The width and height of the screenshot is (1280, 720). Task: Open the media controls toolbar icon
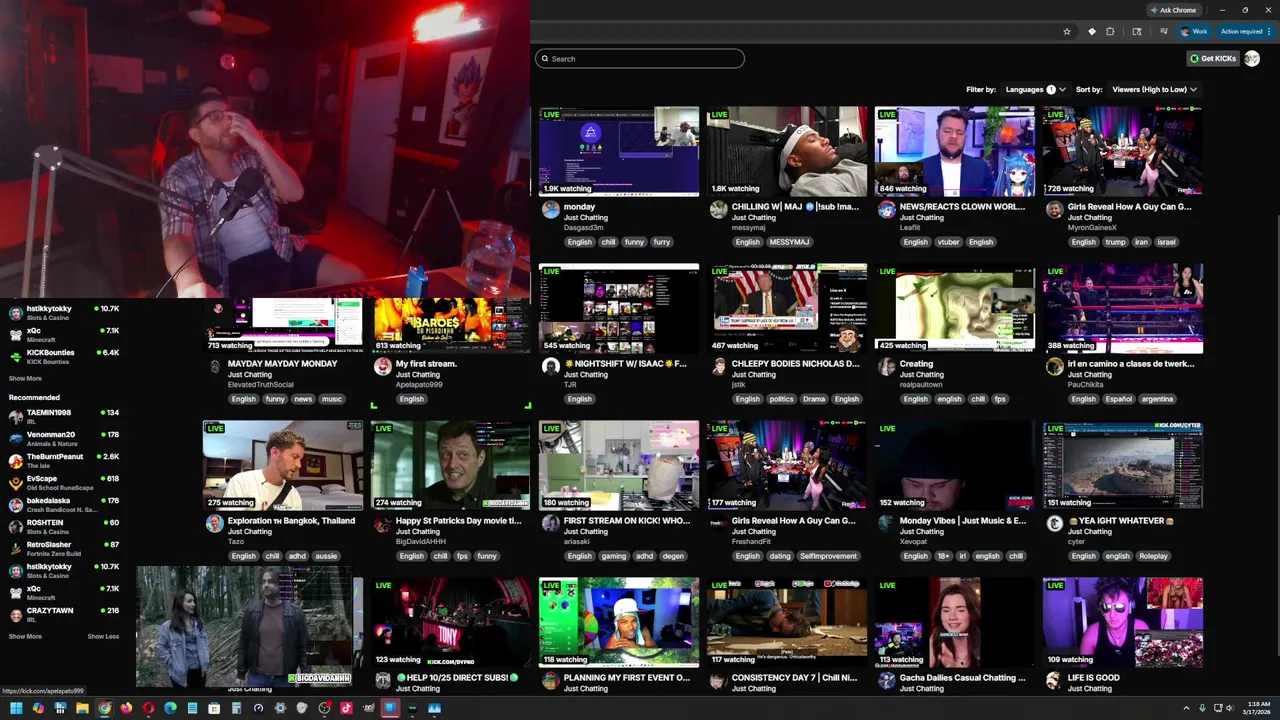pyautogui.click(x=1162, y=31)
